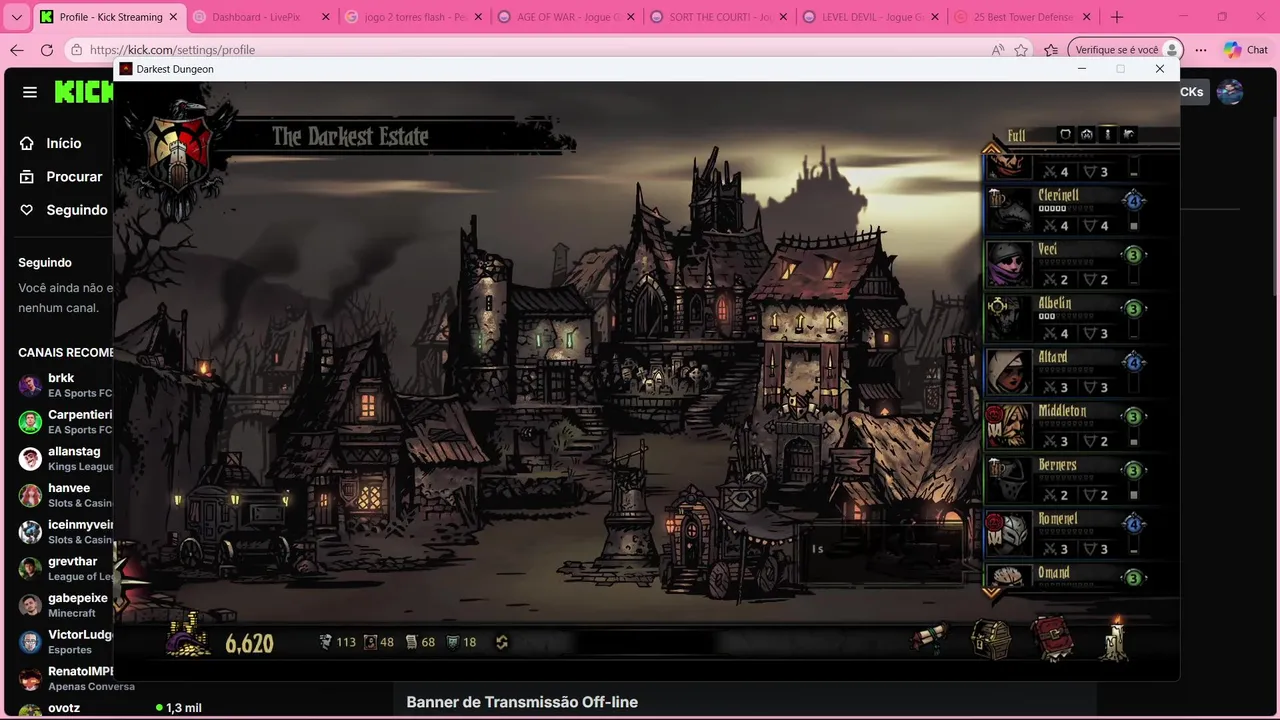
Task: Click the flag-shaped roster sort icon
Action: pyautogui.click(x=1129, y=134)
